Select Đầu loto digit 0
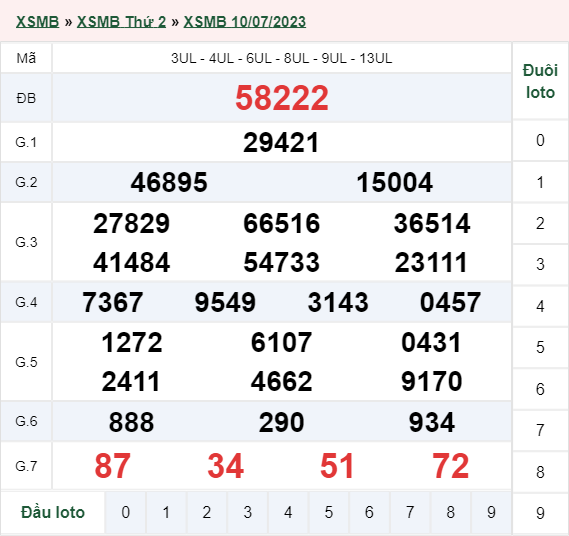The width and height of the screenshot is (569, 536). (x=126, y=512)
